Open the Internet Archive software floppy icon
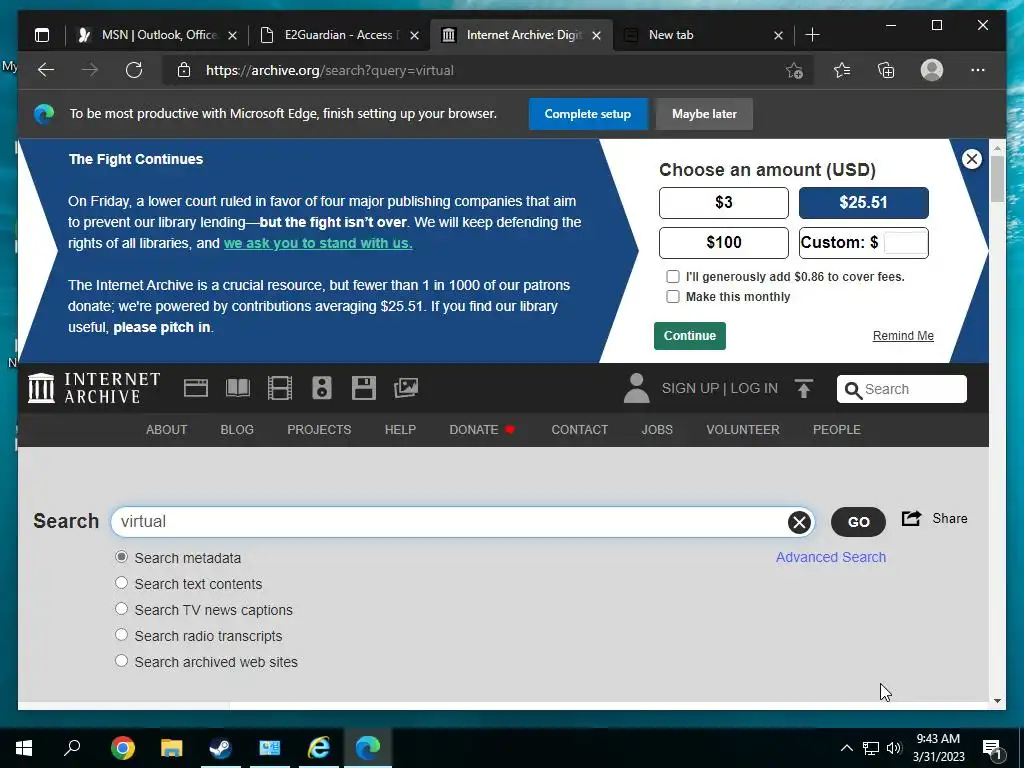Image resolution: width=1024 pixels, height=768 pixels. tap(364, 388)
